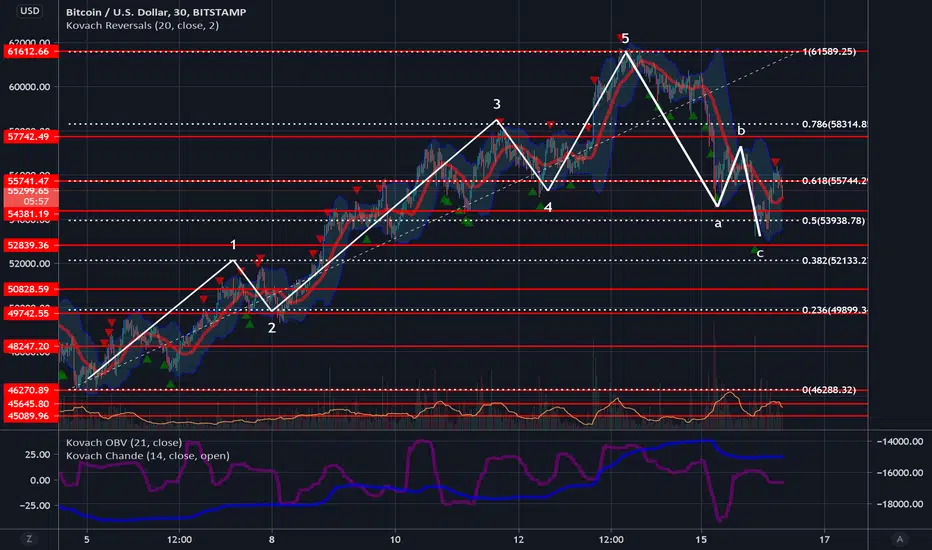The height and width of the screenshot is (550, 932).
Task: Click corrective wave label b
Action: tap(741, 130)
